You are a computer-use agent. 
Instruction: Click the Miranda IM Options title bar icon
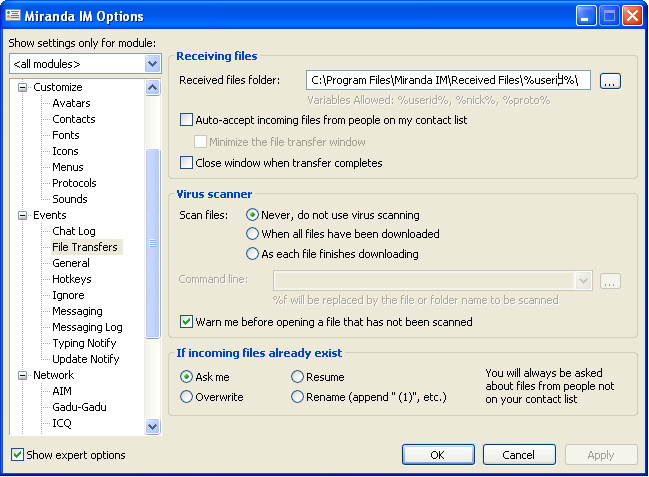(12, 16)
